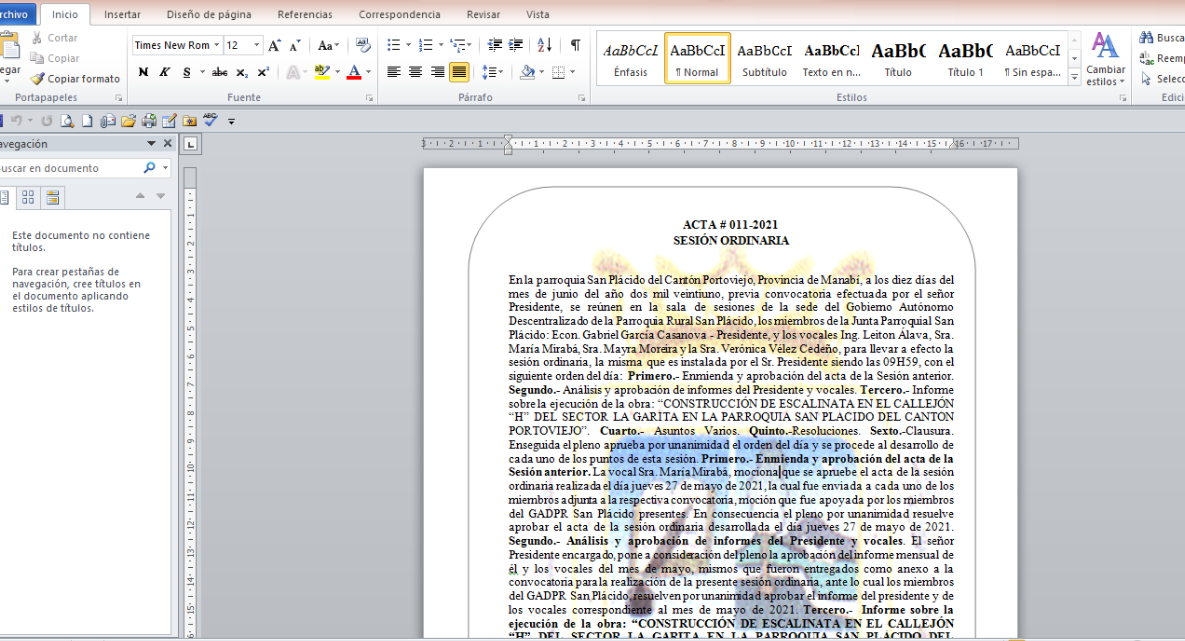Click the clear formatting icon
Viewport: 1185px width, 641px height.
click(x=363, y=45)
